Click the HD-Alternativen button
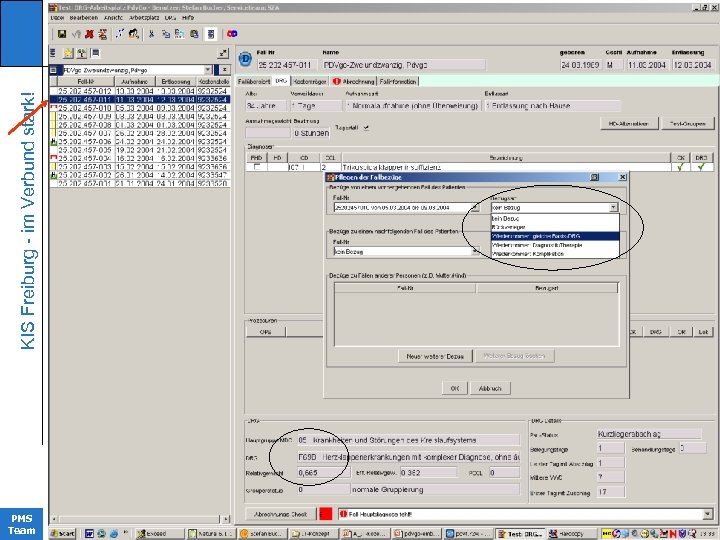The image size is (720, 540). pyautogui.click(x=628, y=124)
